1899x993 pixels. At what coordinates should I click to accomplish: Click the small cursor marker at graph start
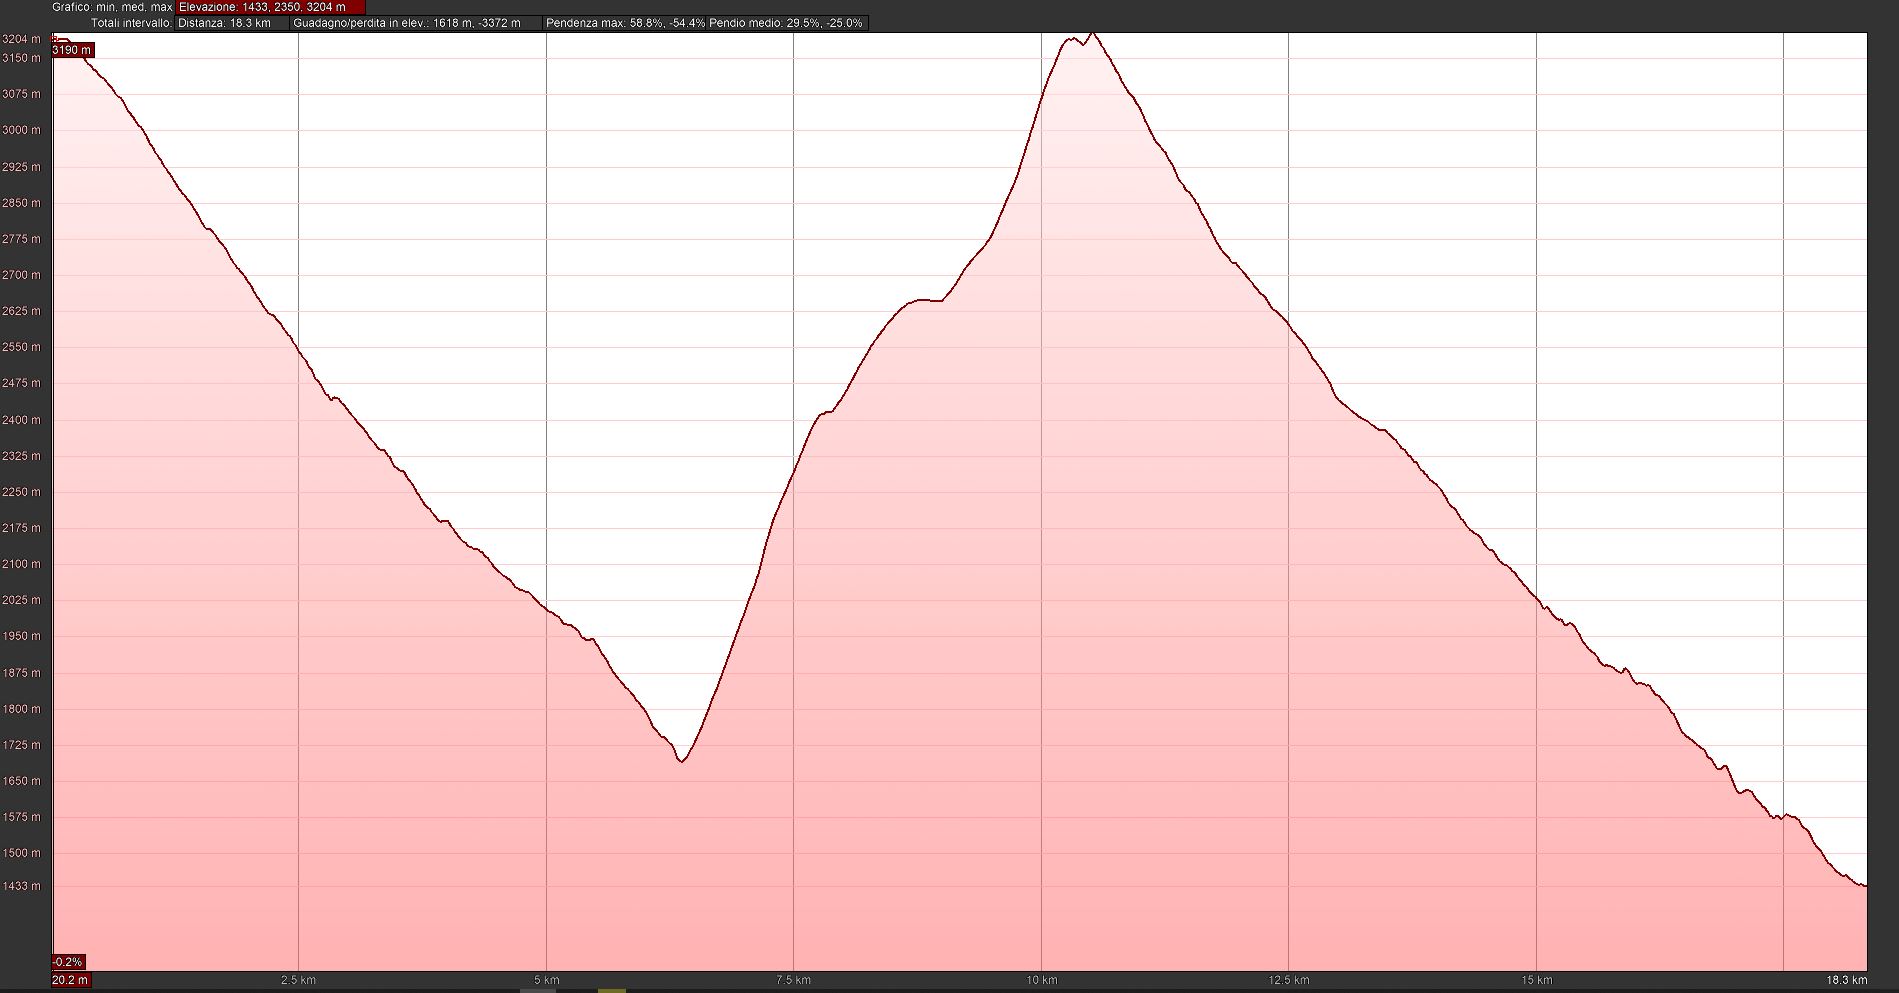pos(53,39)
